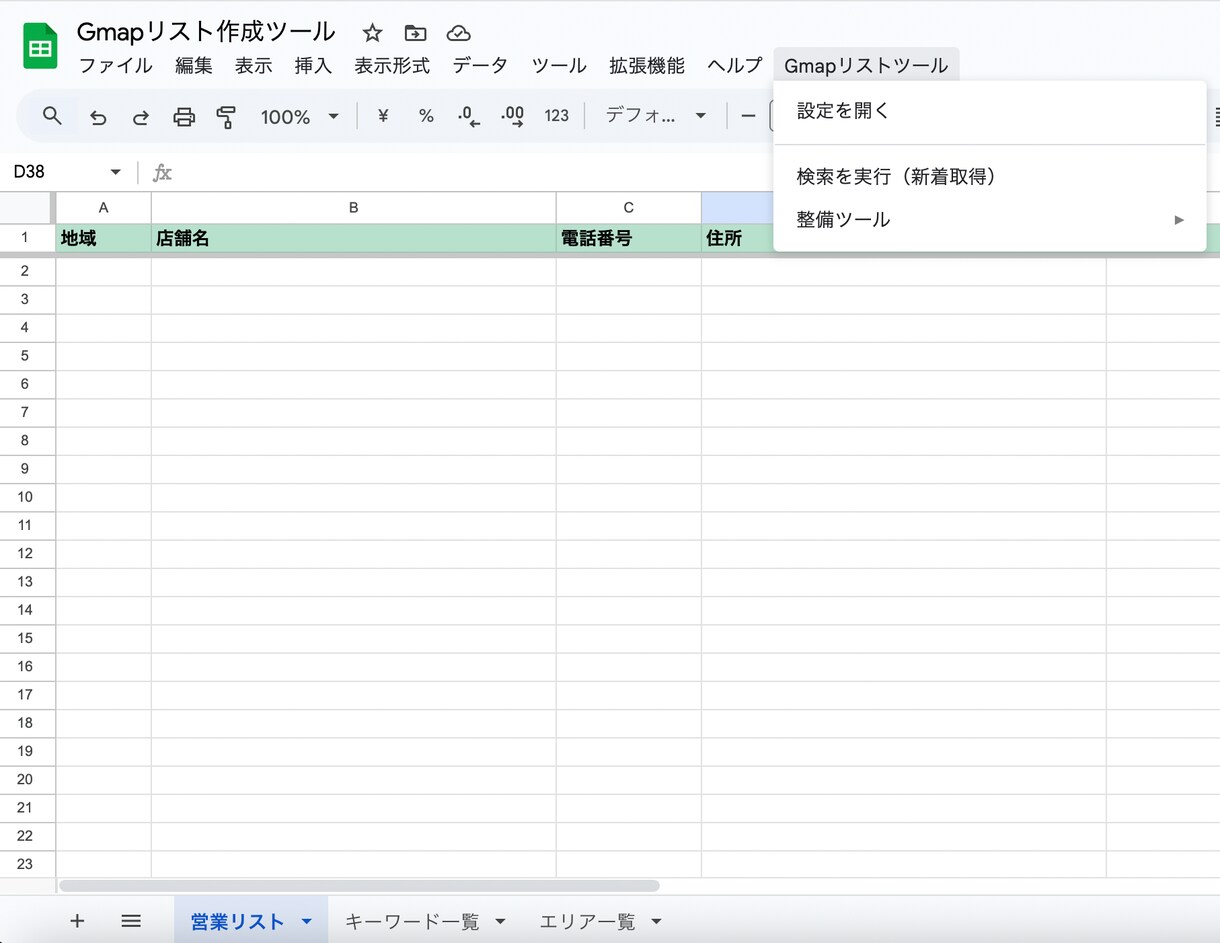Click the 電話番号 header cell

[x=628, y=238]
